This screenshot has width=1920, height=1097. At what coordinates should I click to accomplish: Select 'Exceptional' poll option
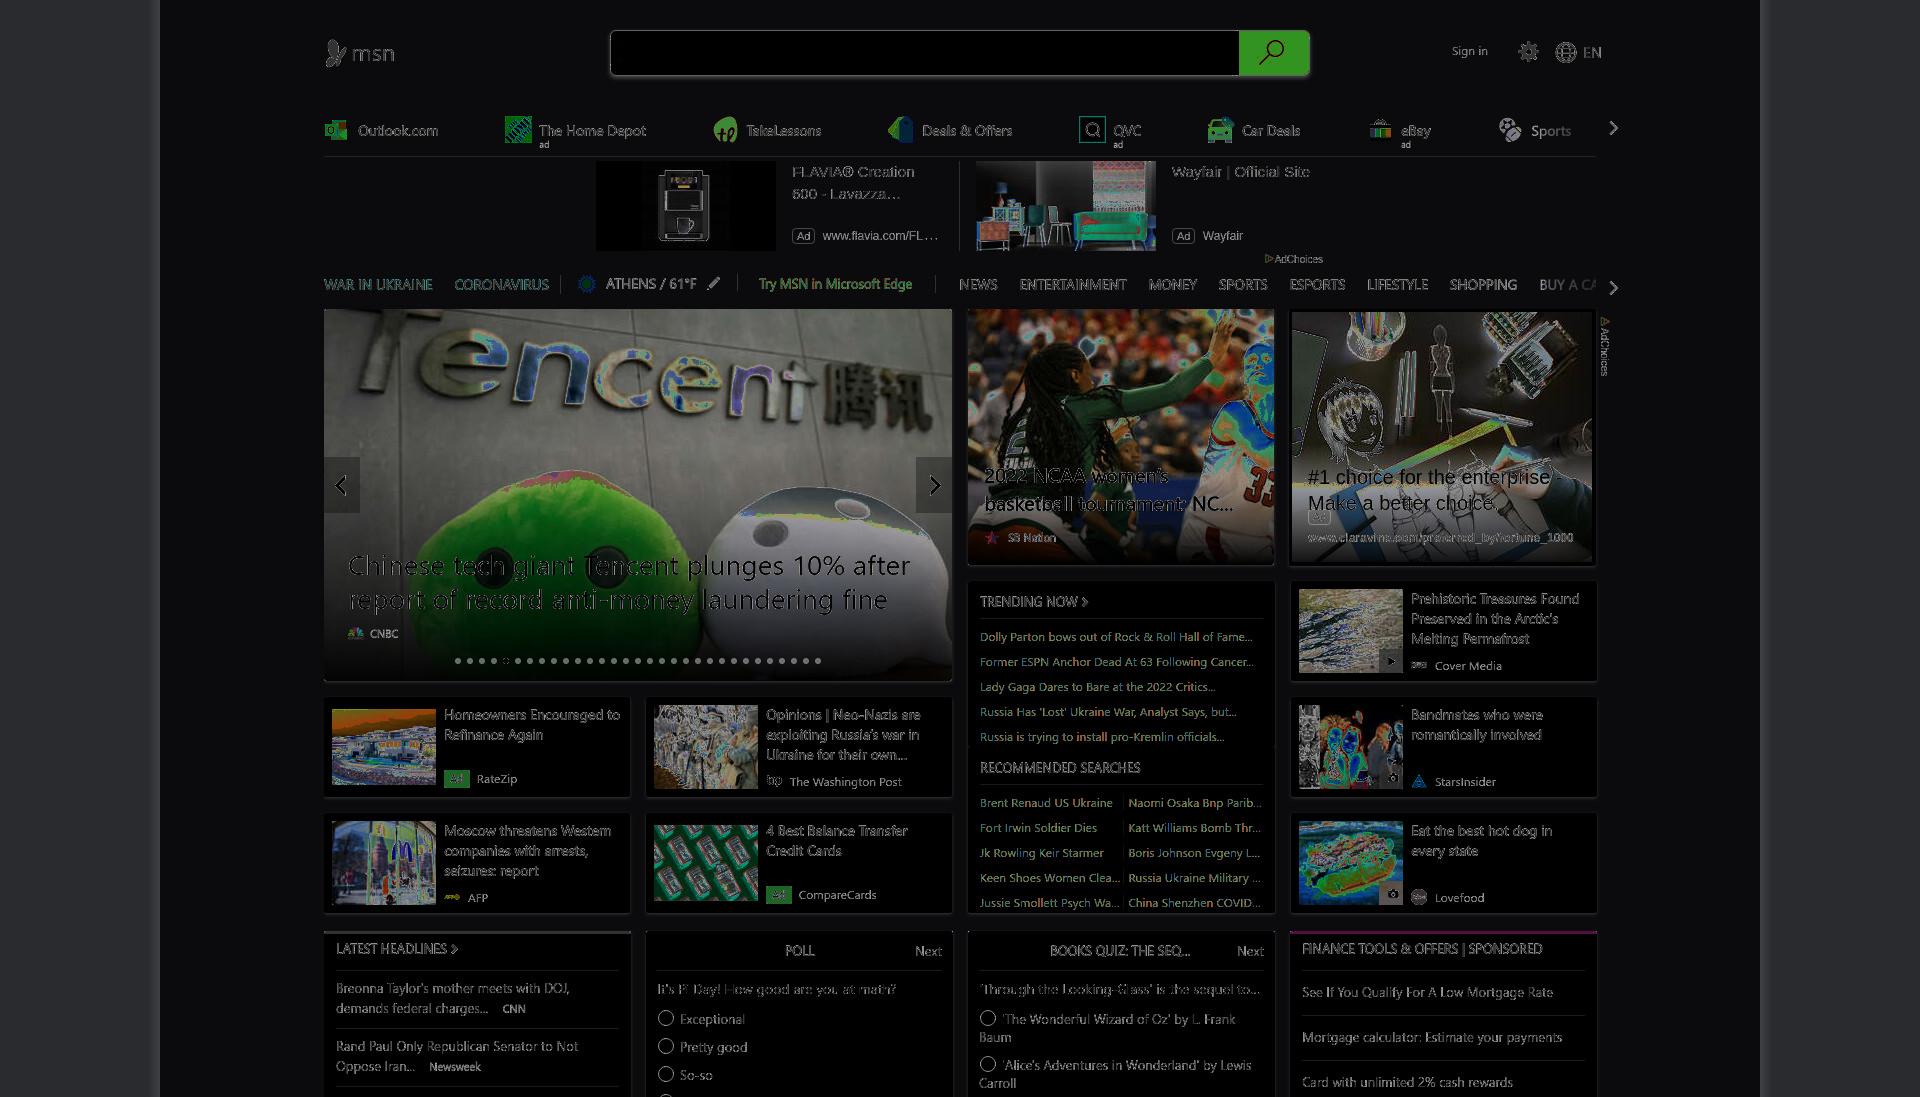(666, 1018)
